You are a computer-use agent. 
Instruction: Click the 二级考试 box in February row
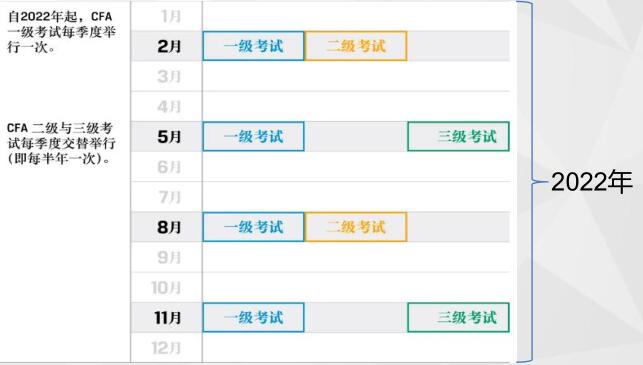[356, 46]
